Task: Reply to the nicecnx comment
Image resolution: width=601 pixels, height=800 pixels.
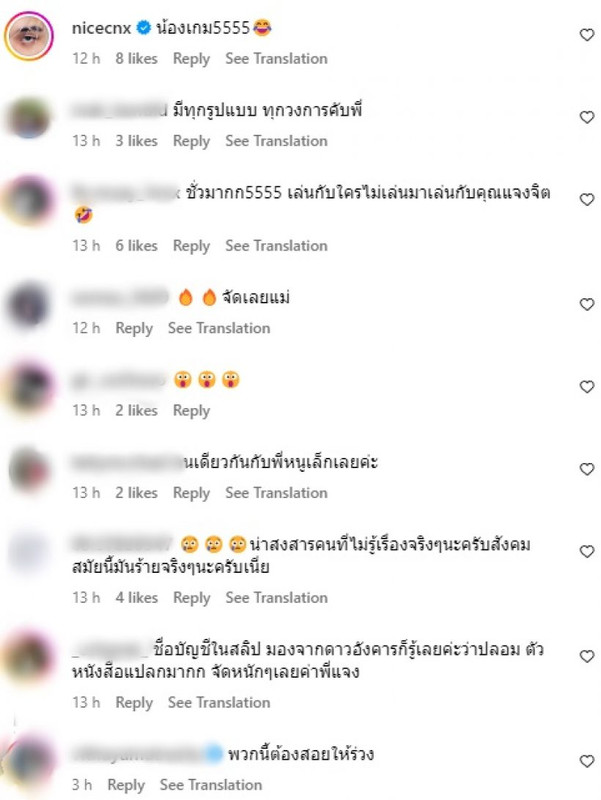Action: coord(191,59)
